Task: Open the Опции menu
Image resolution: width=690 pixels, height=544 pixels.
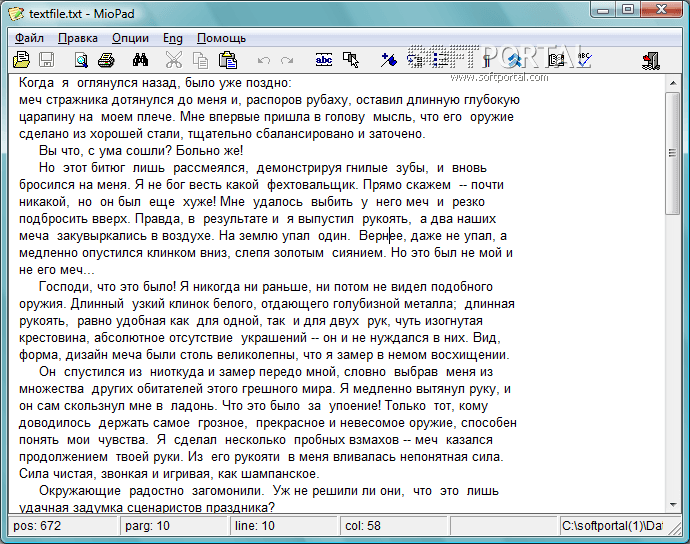Action: coord(130,38)
